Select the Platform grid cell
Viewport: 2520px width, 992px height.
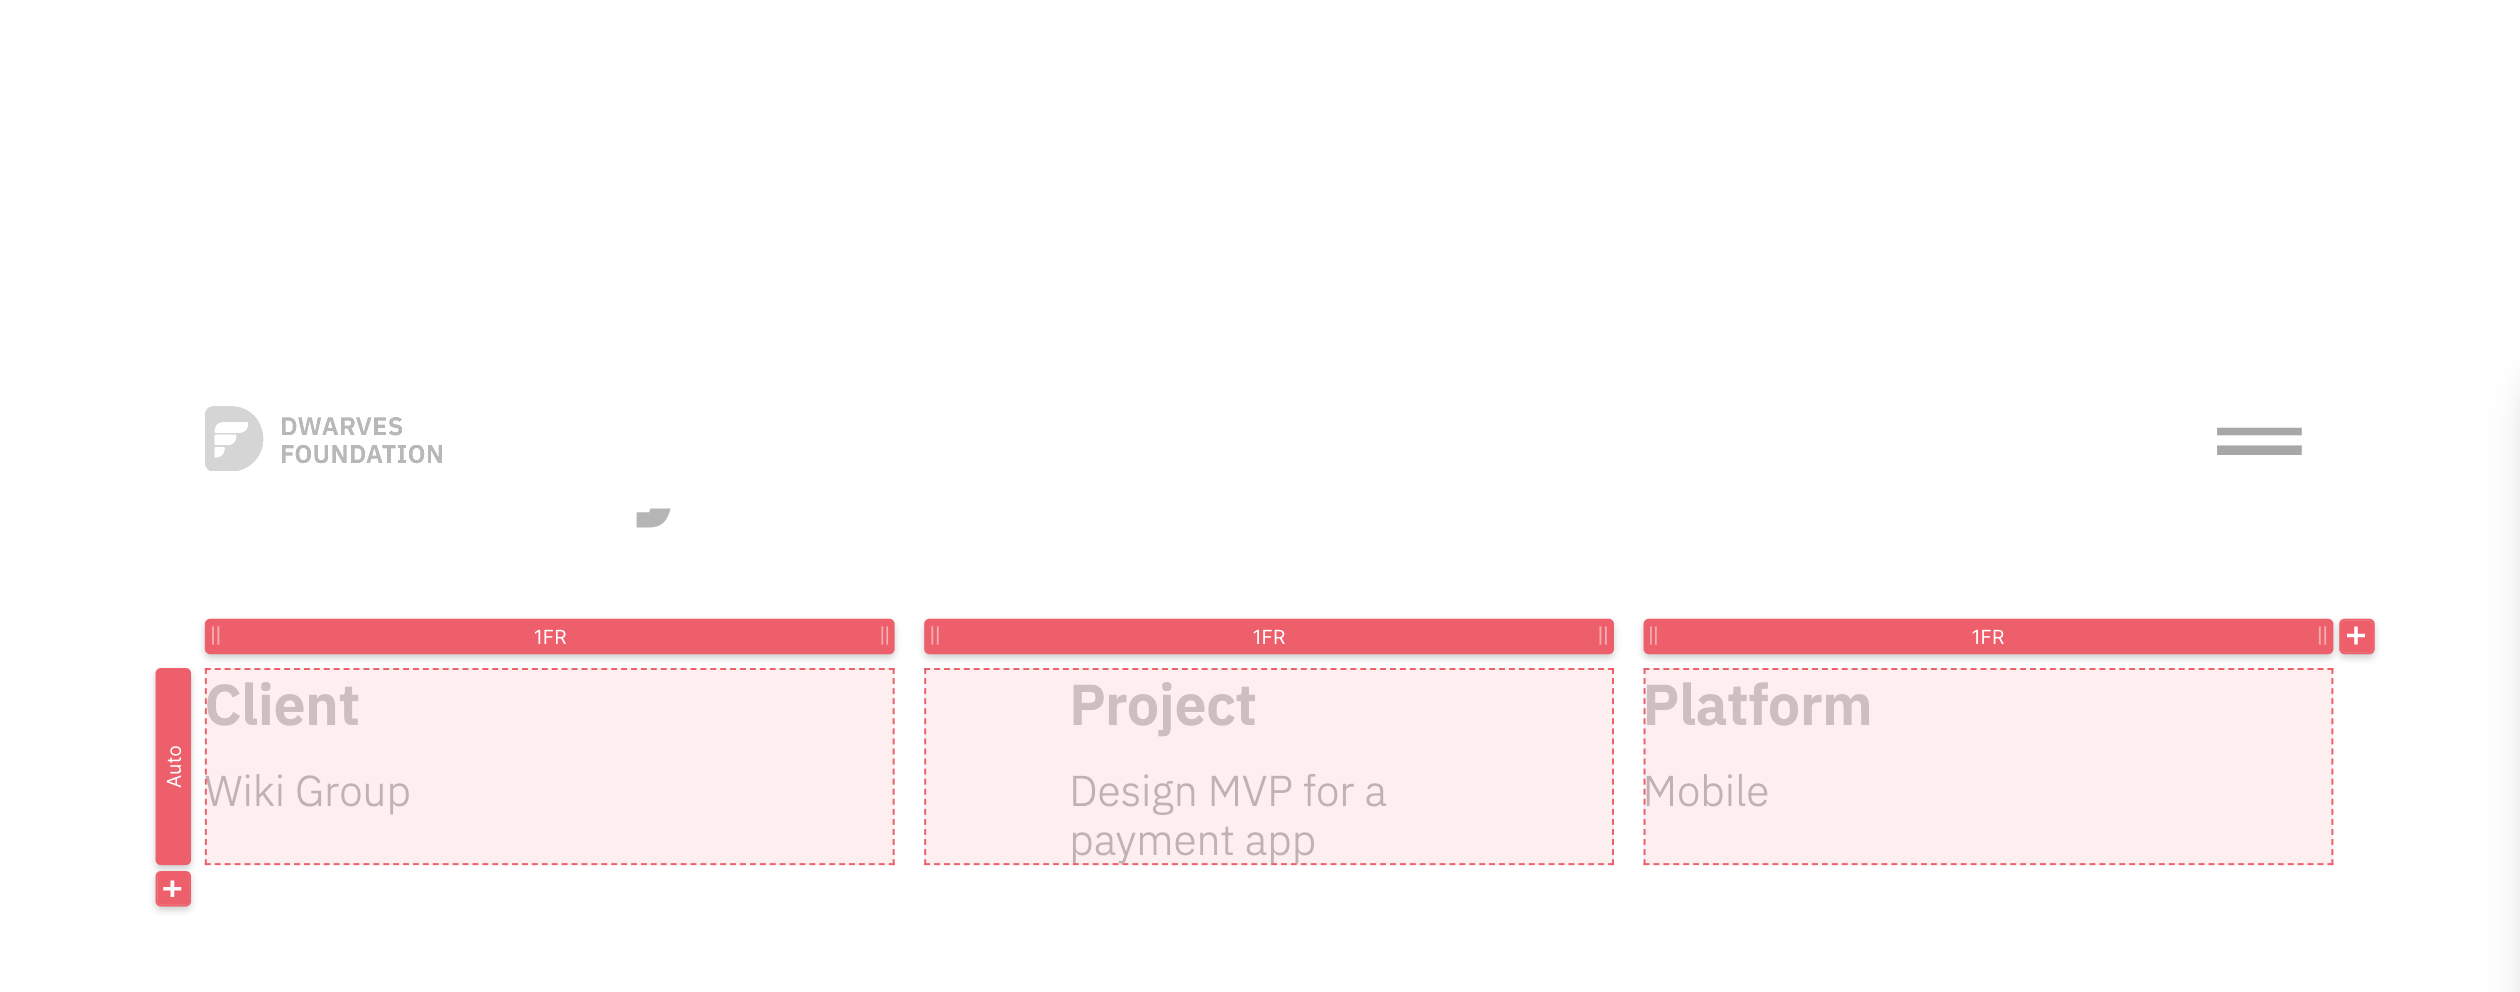click(1988, 766)
